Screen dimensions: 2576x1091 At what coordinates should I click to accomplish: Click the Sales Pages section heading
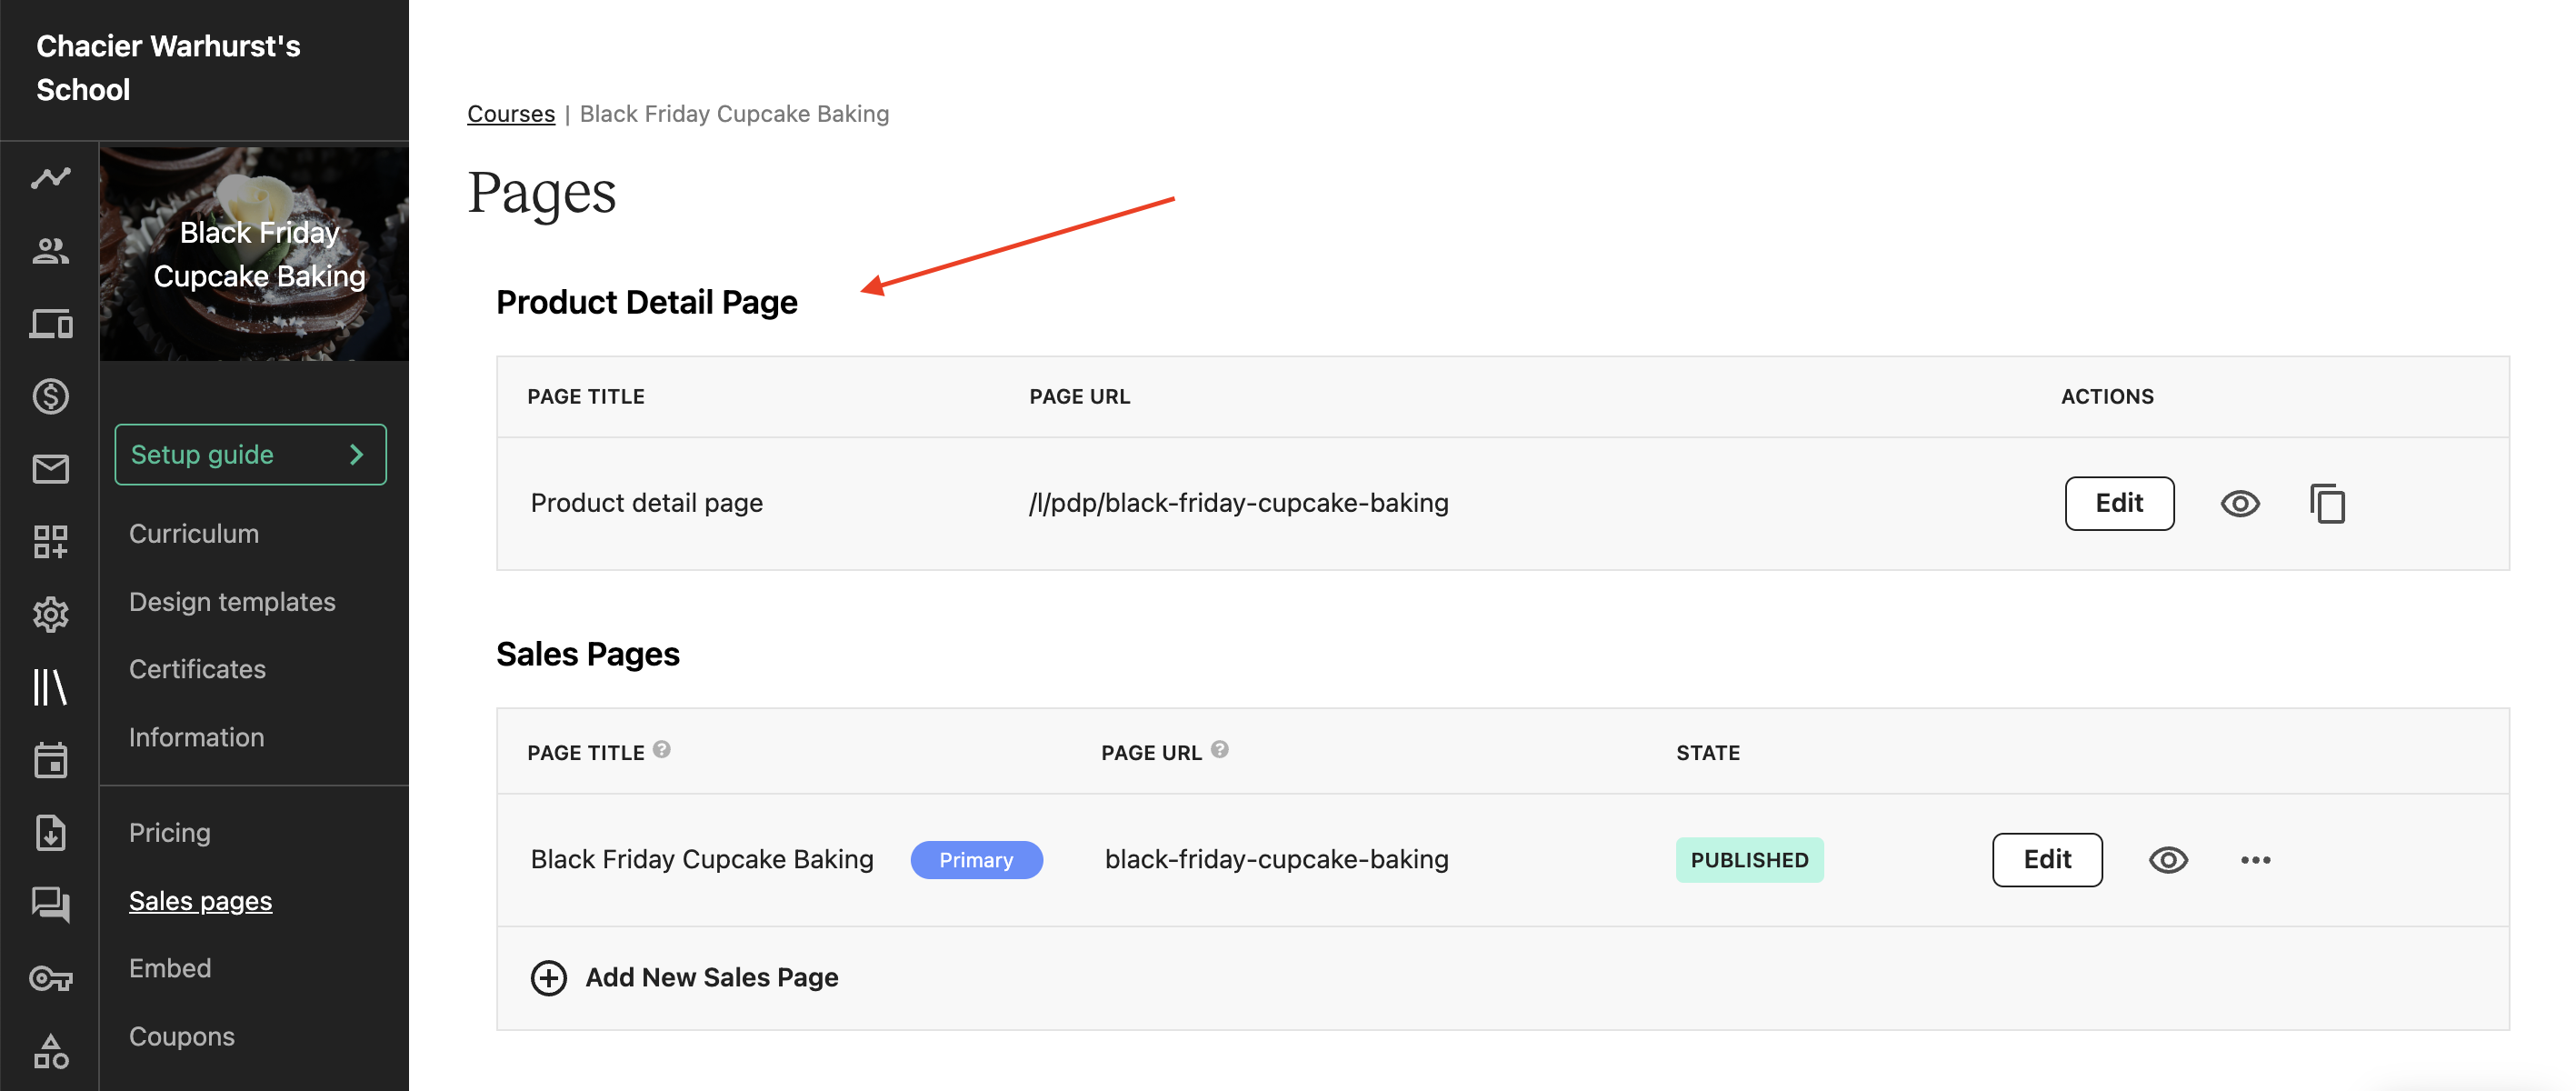(x=588, y=655)
